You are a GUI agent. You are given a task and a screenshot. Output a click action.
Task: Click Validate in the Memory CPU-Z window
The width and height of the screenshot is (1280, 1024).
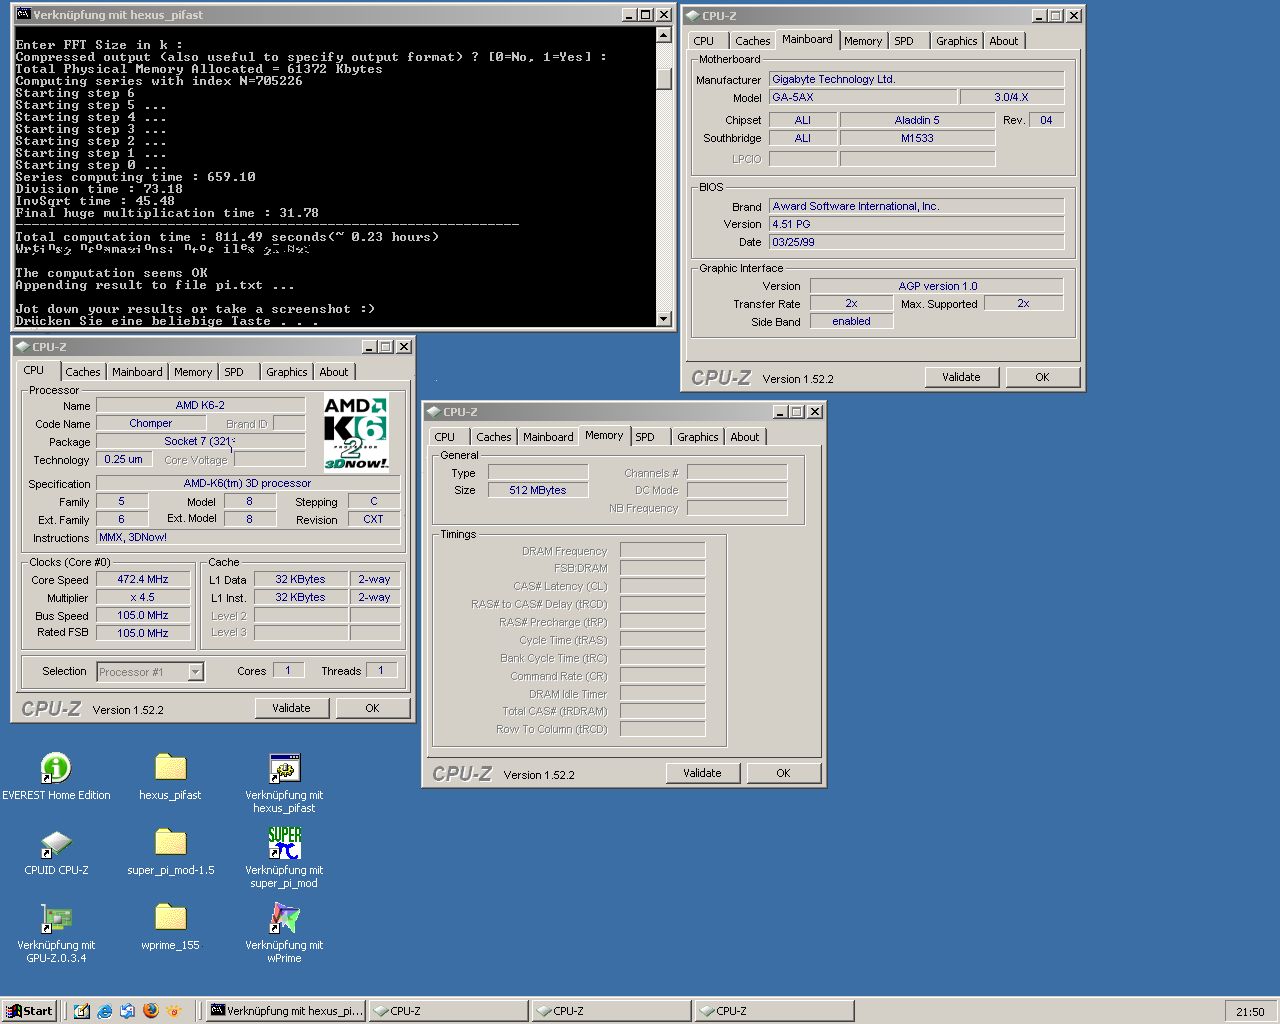(702, 773)
